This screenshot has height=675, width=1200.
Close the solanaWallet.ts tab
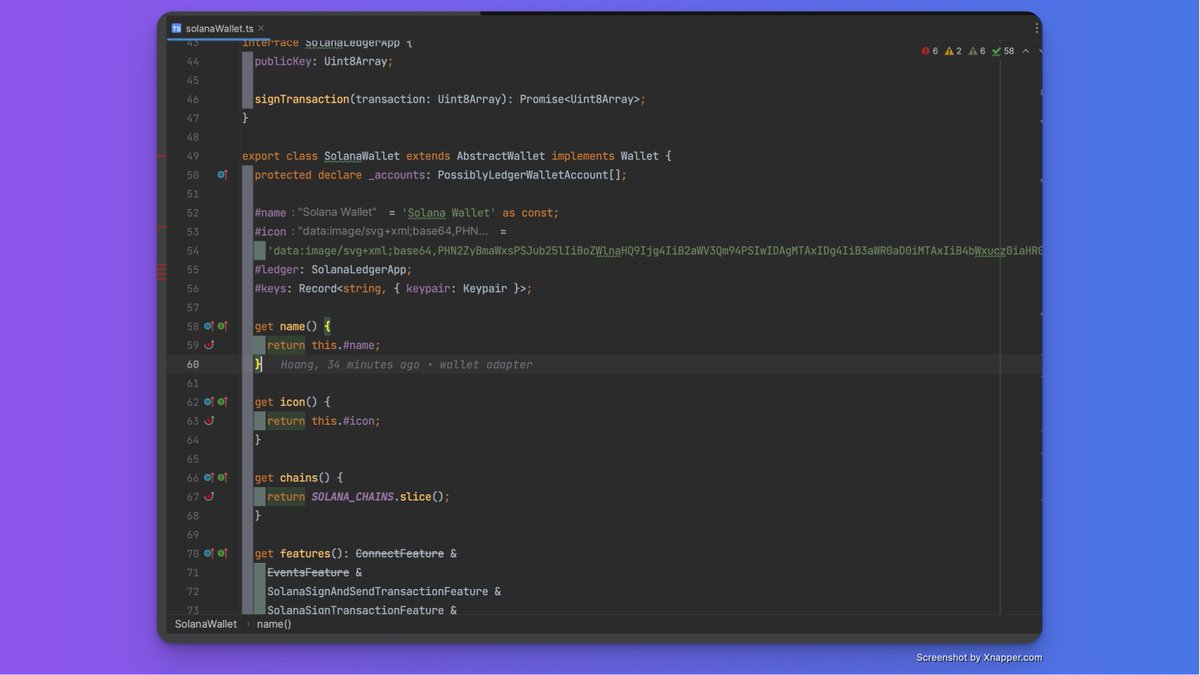click(260, 28)
